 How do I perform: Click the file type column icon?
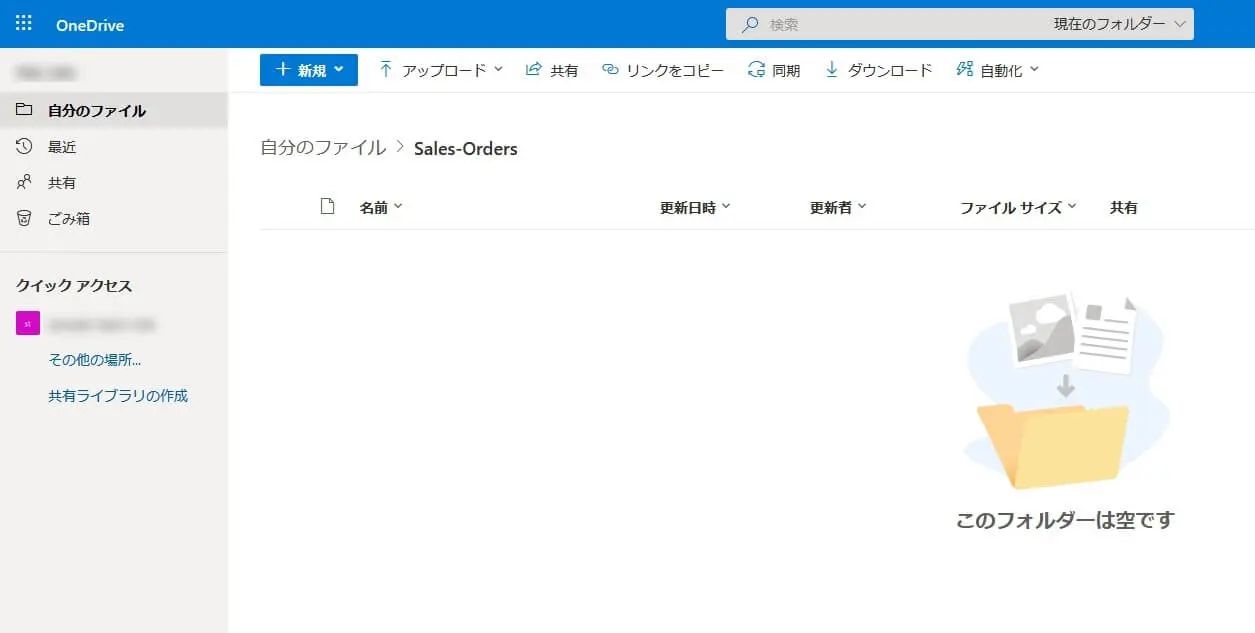click(327, 207)
